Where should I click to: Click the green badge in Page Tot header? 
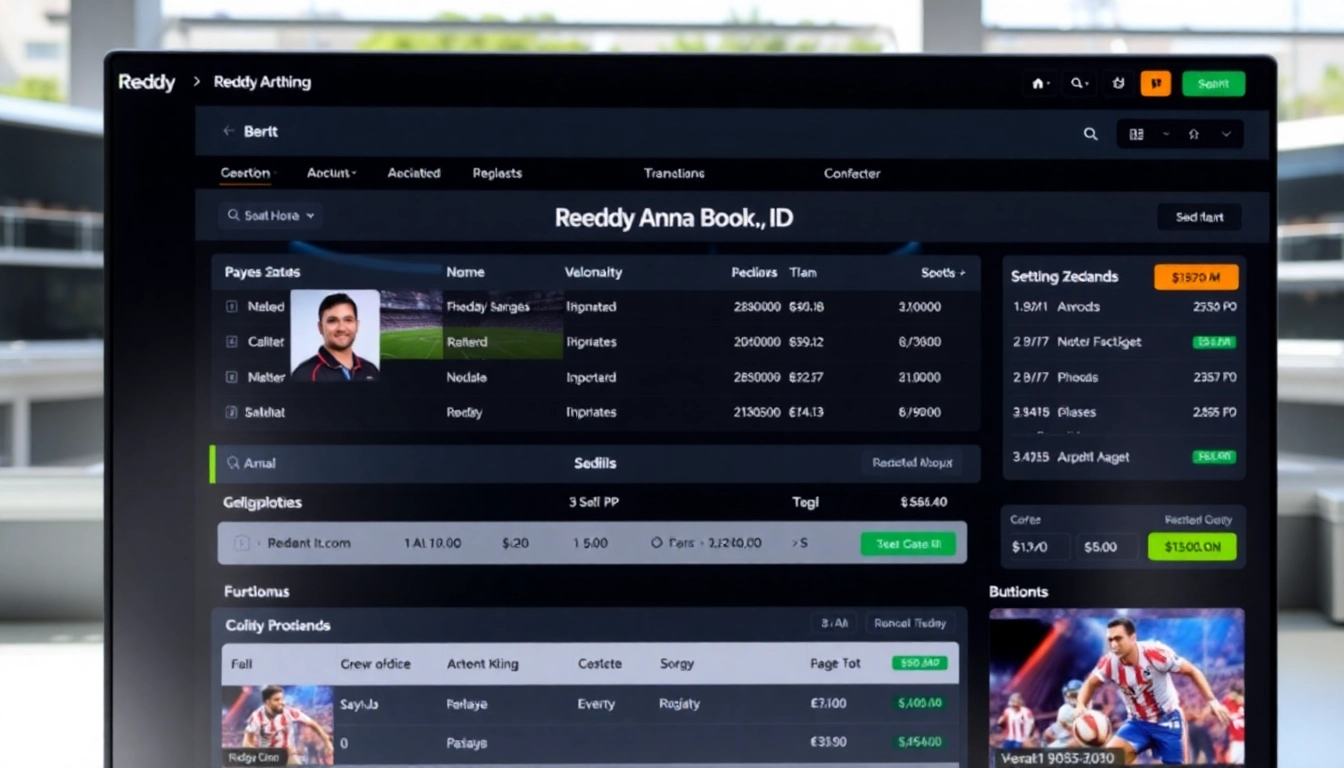[919, 663]
